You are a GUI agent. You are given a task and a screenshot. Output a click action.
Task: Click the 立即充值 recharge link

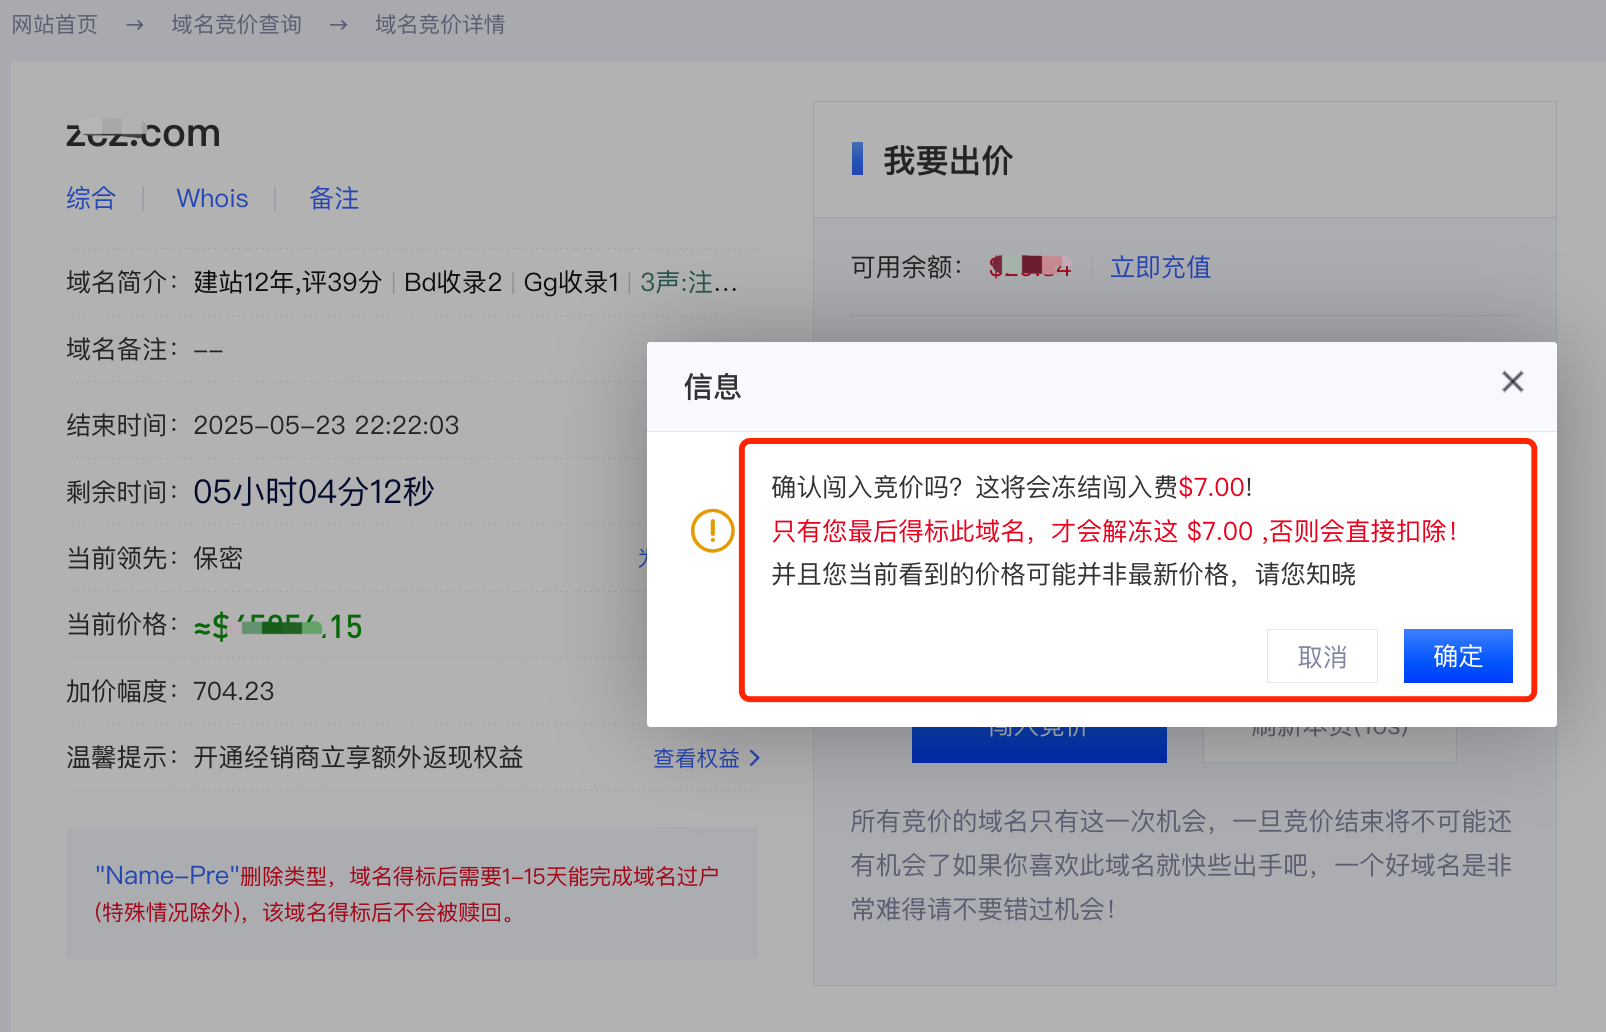click(1160, 267)
